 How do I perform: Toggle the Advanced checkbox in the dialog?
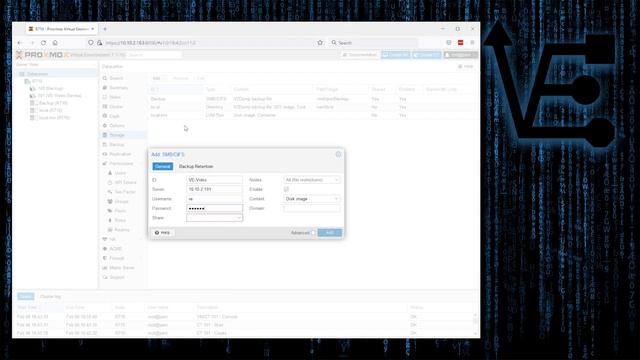pyautogui.click(x=313, y=233)
